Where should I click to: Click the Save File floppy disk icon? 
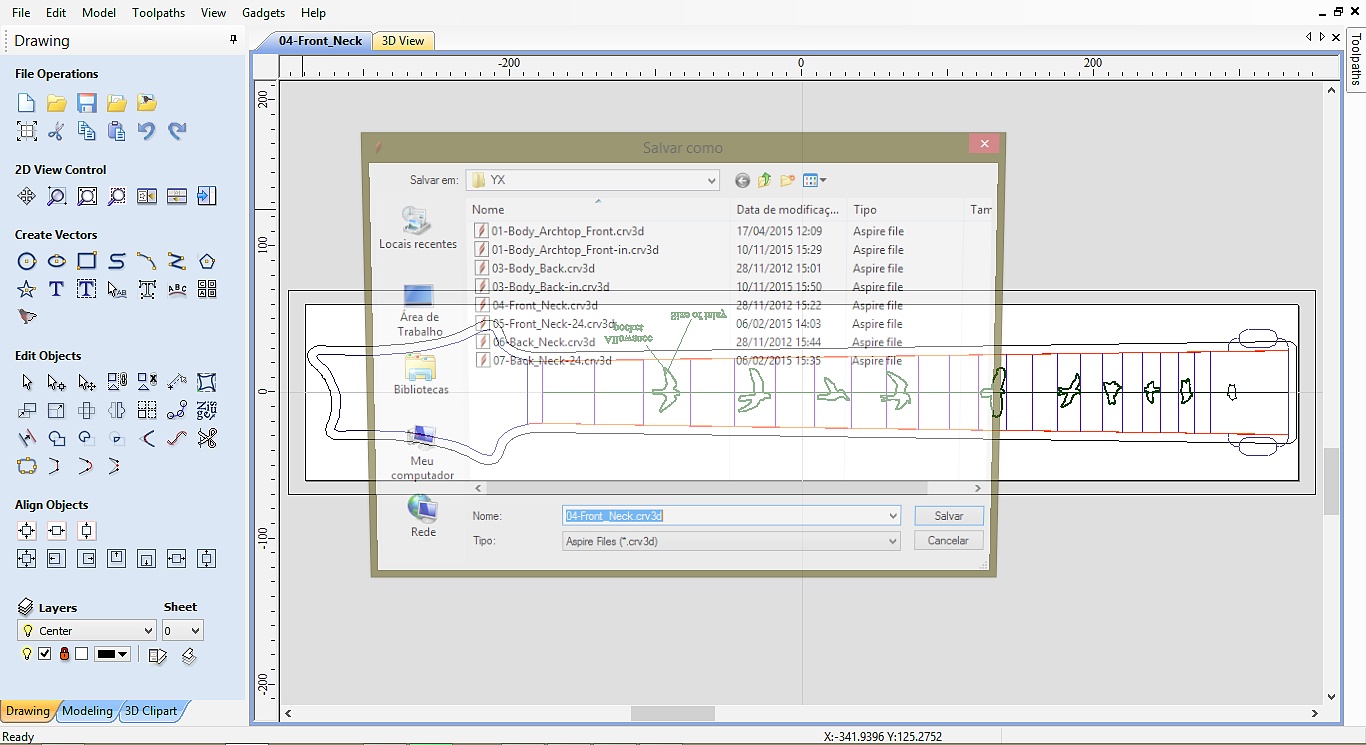coord(87,103)
